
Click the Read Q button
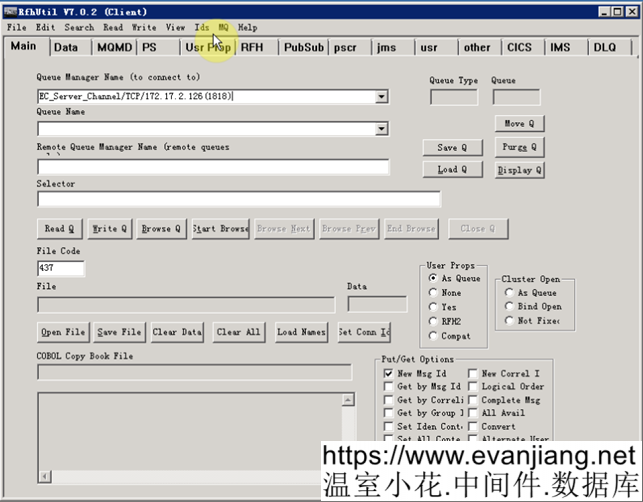coord(60,228)
